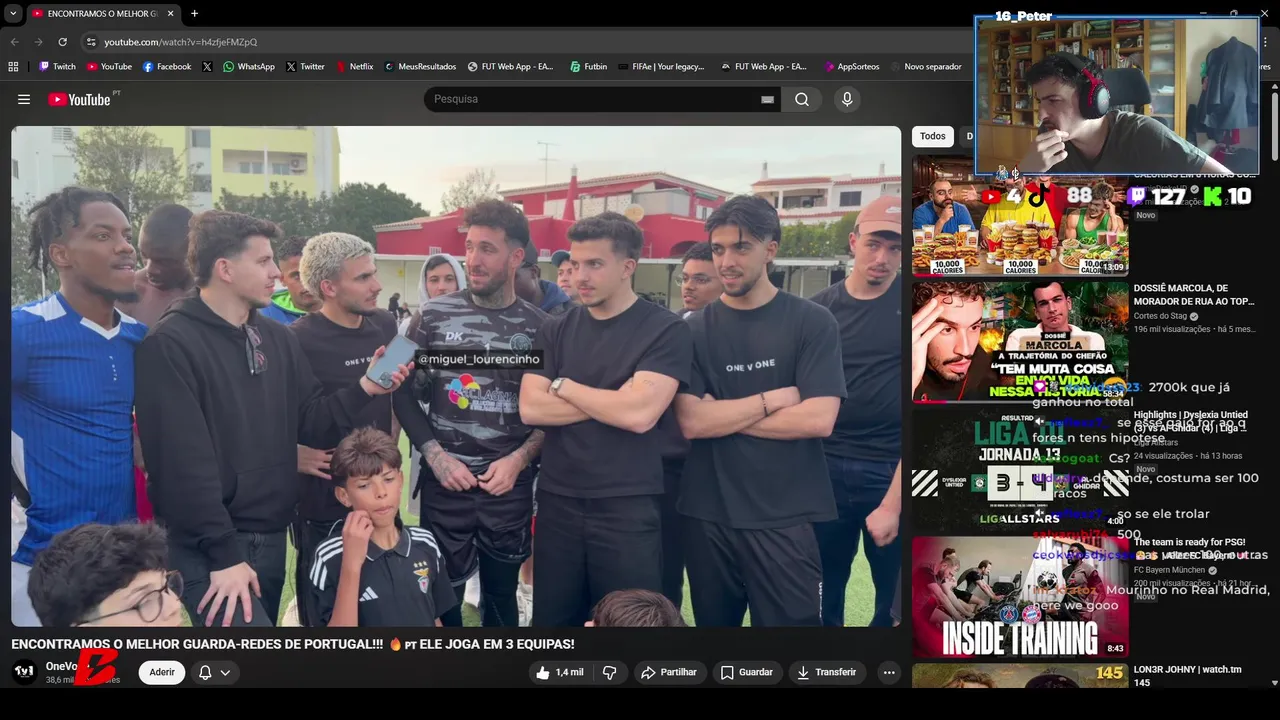Go to the YouTube home logo

click(x=79, y=99)
